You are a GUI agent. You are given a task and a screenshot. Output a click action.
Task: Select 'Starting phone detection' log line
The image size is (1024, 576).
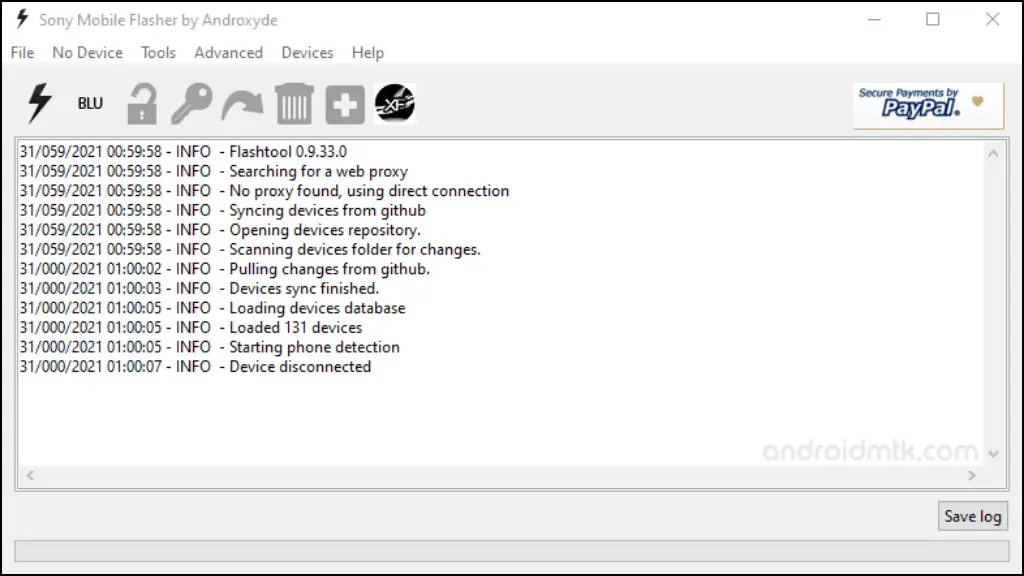point(210,347)
